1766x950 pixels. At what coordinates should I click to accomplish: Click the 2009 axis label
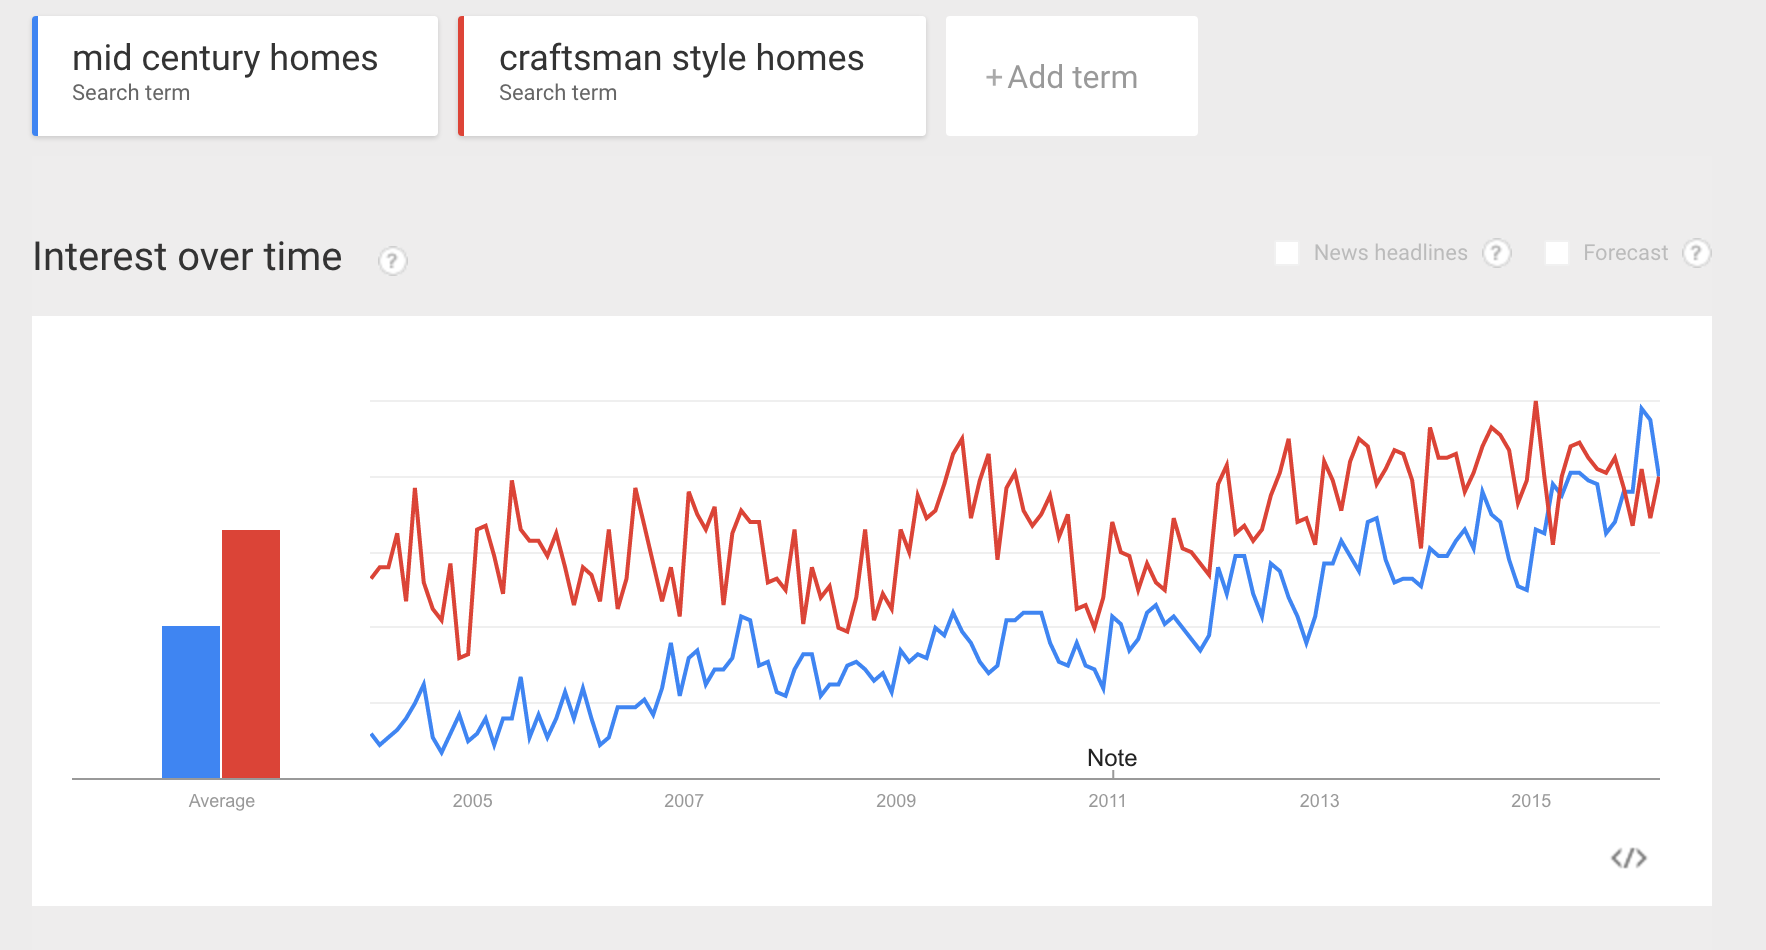click(x=896, y=801)
